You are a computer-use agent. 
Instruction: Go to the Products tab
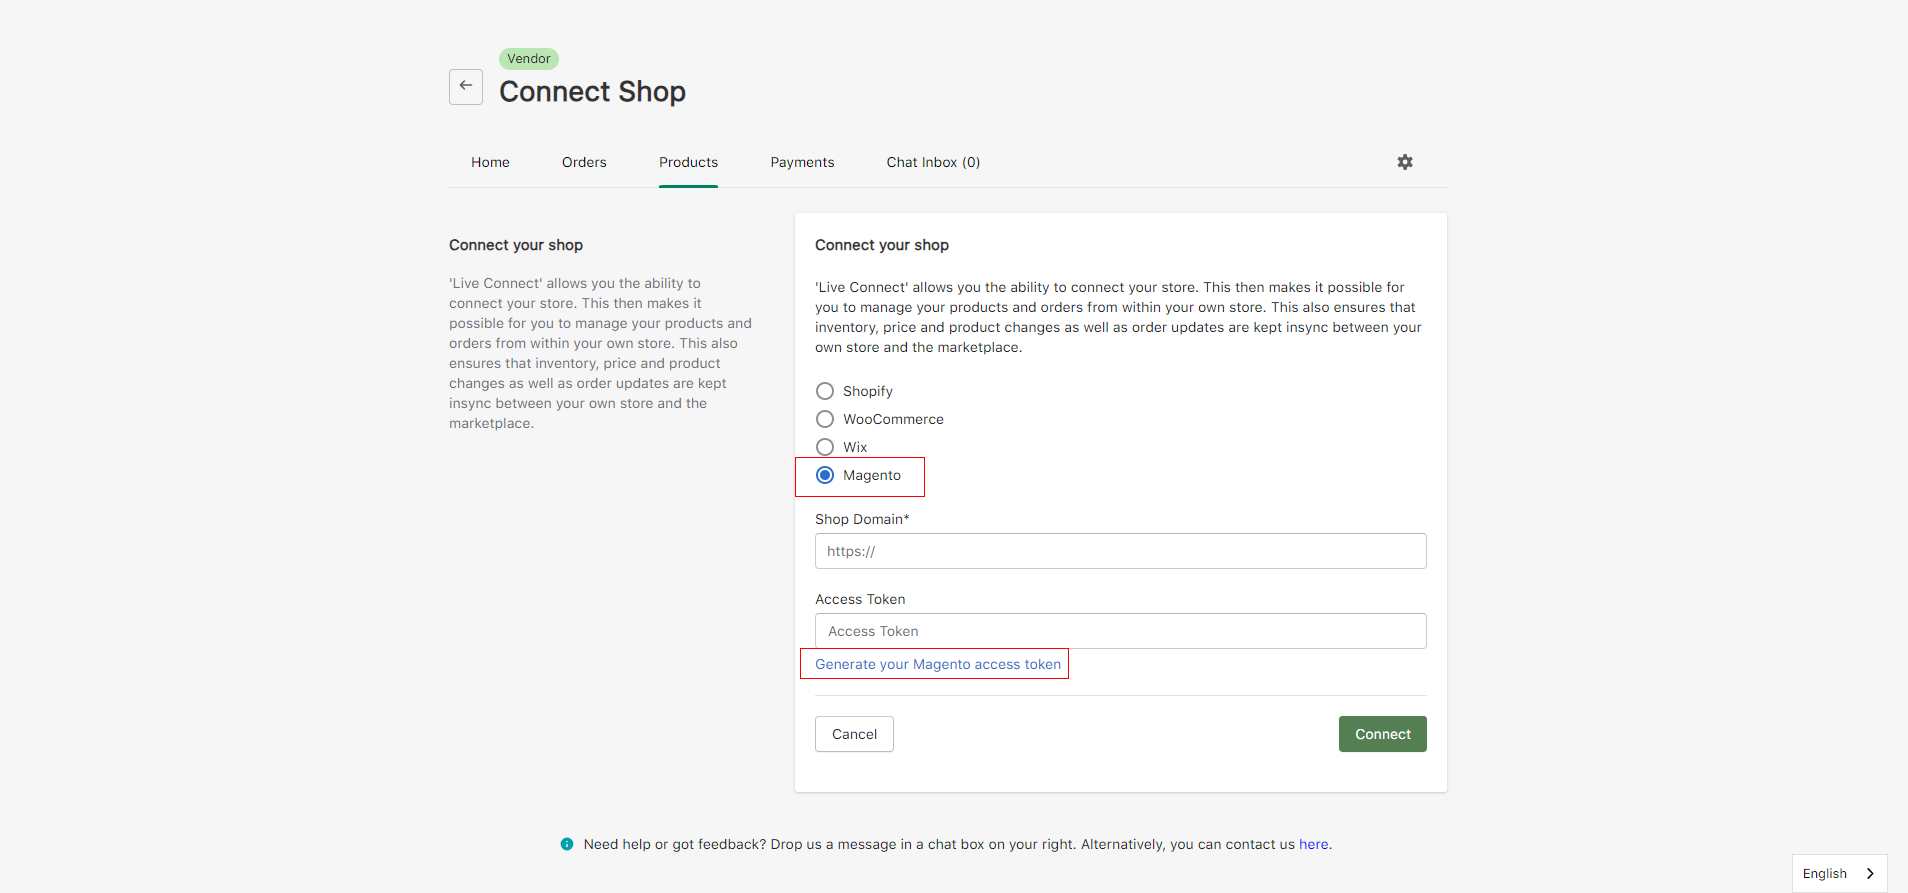coord(688,162)
